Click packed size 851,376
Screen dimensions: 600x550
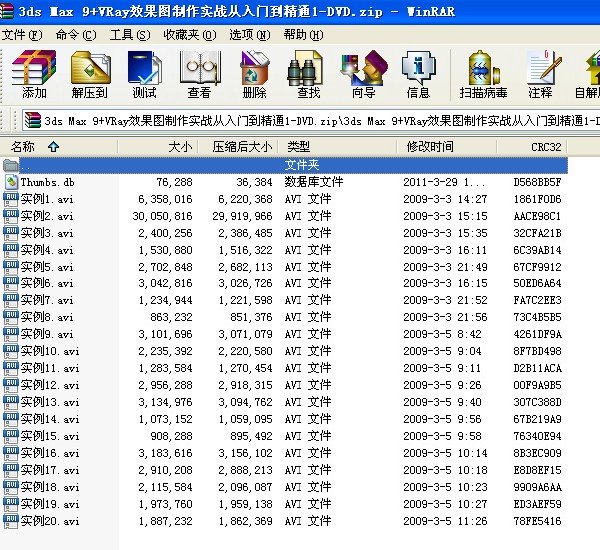click(251, 317)
